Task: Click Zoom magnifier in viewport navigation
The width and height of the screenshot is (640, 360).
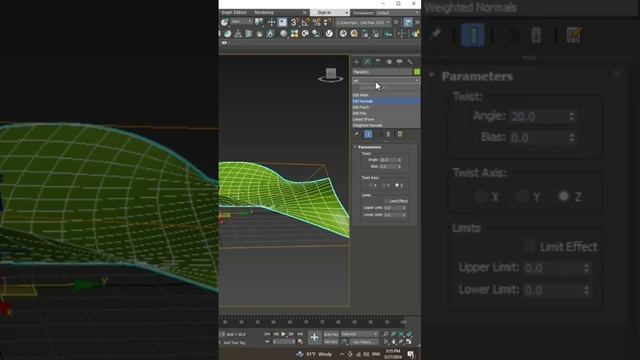Action: [386, 334]
